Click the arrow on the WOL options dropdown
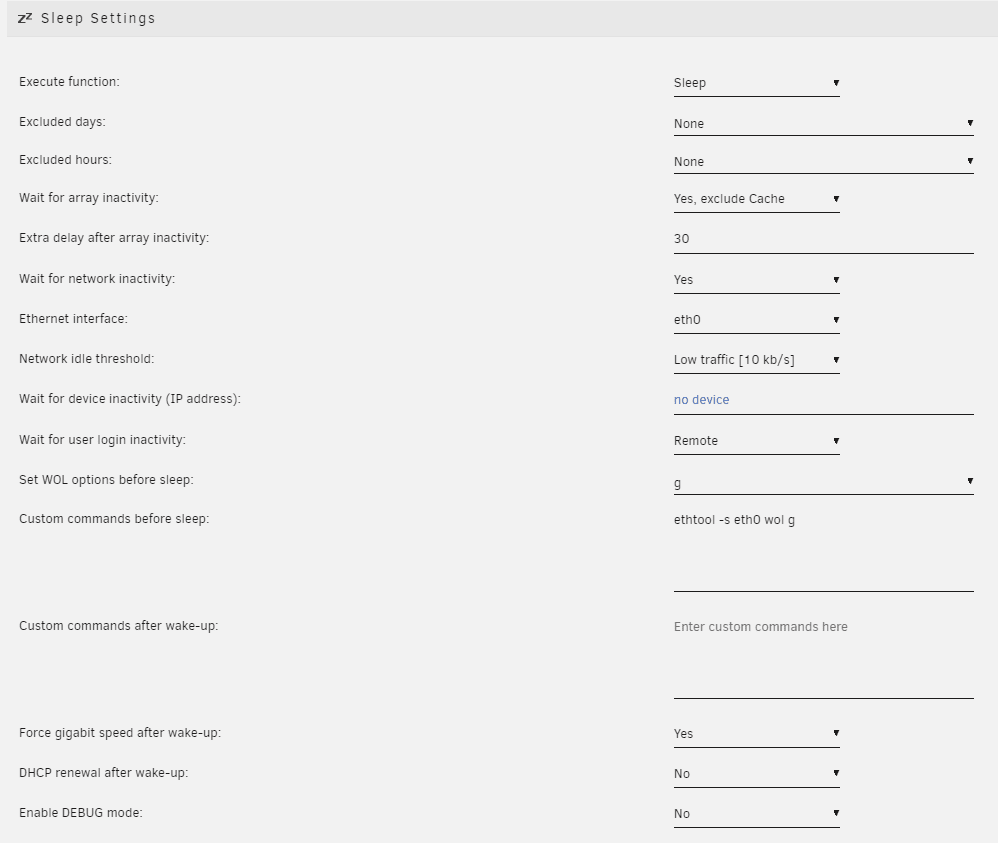 tap(970, 481)
